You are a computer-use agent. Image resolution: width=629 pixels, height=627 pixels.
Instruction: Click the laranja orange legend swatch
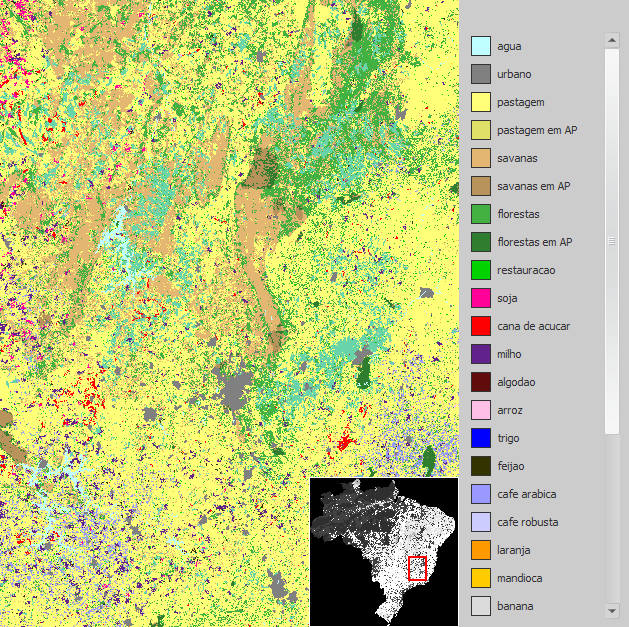pos(481,550)
